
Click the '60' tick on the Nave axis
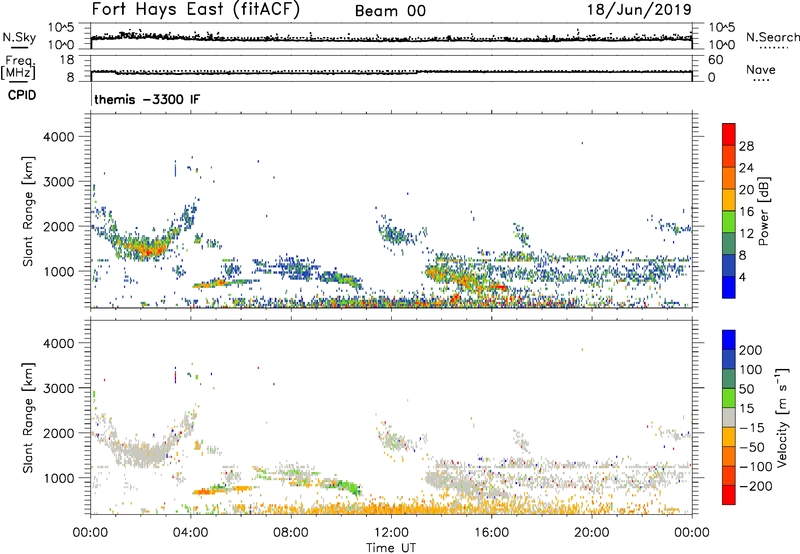click(x=715, y=60)
